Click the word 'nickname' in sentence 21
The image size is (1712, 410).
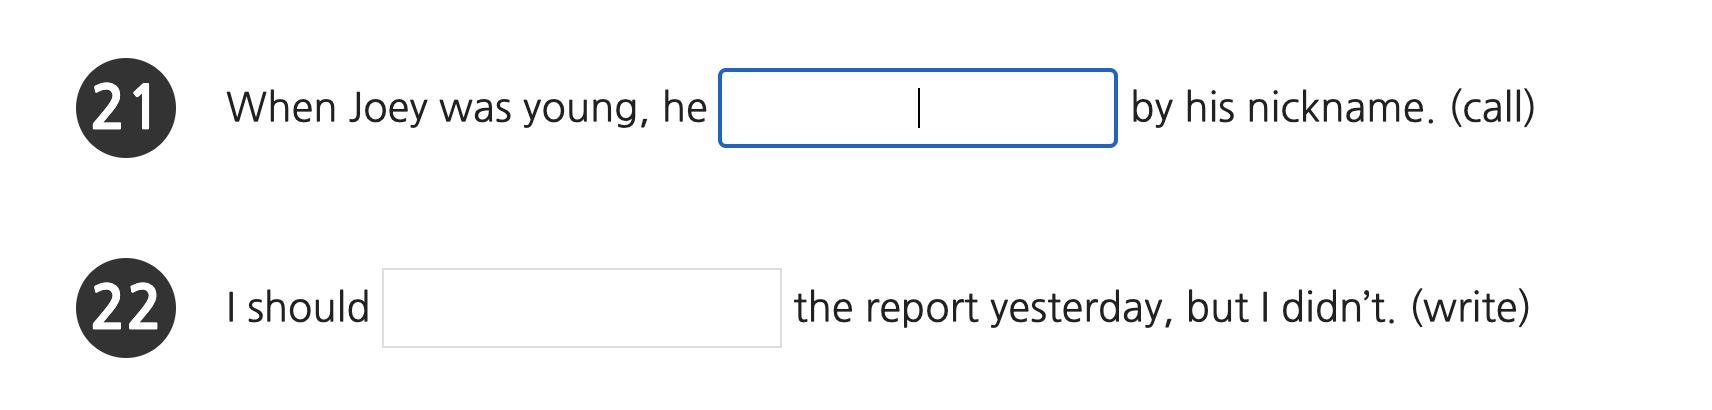coord(1338,107)
